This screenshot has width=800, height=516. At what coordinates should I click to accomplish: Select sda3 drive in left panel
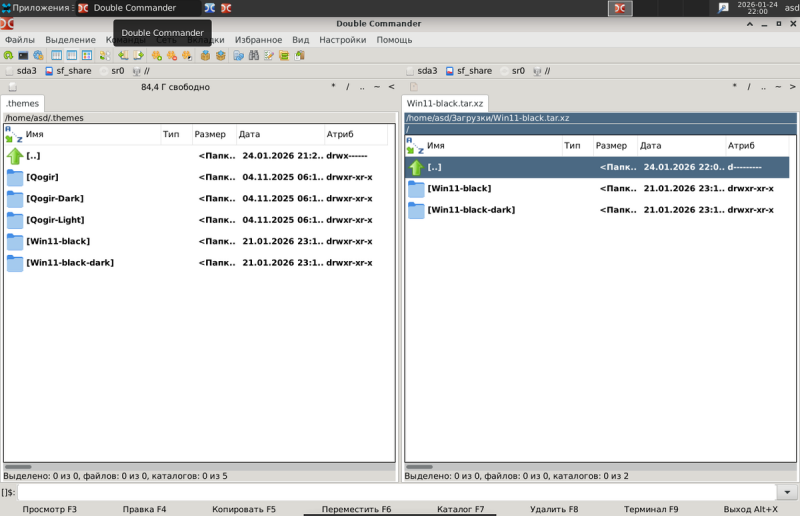point(21,71)
